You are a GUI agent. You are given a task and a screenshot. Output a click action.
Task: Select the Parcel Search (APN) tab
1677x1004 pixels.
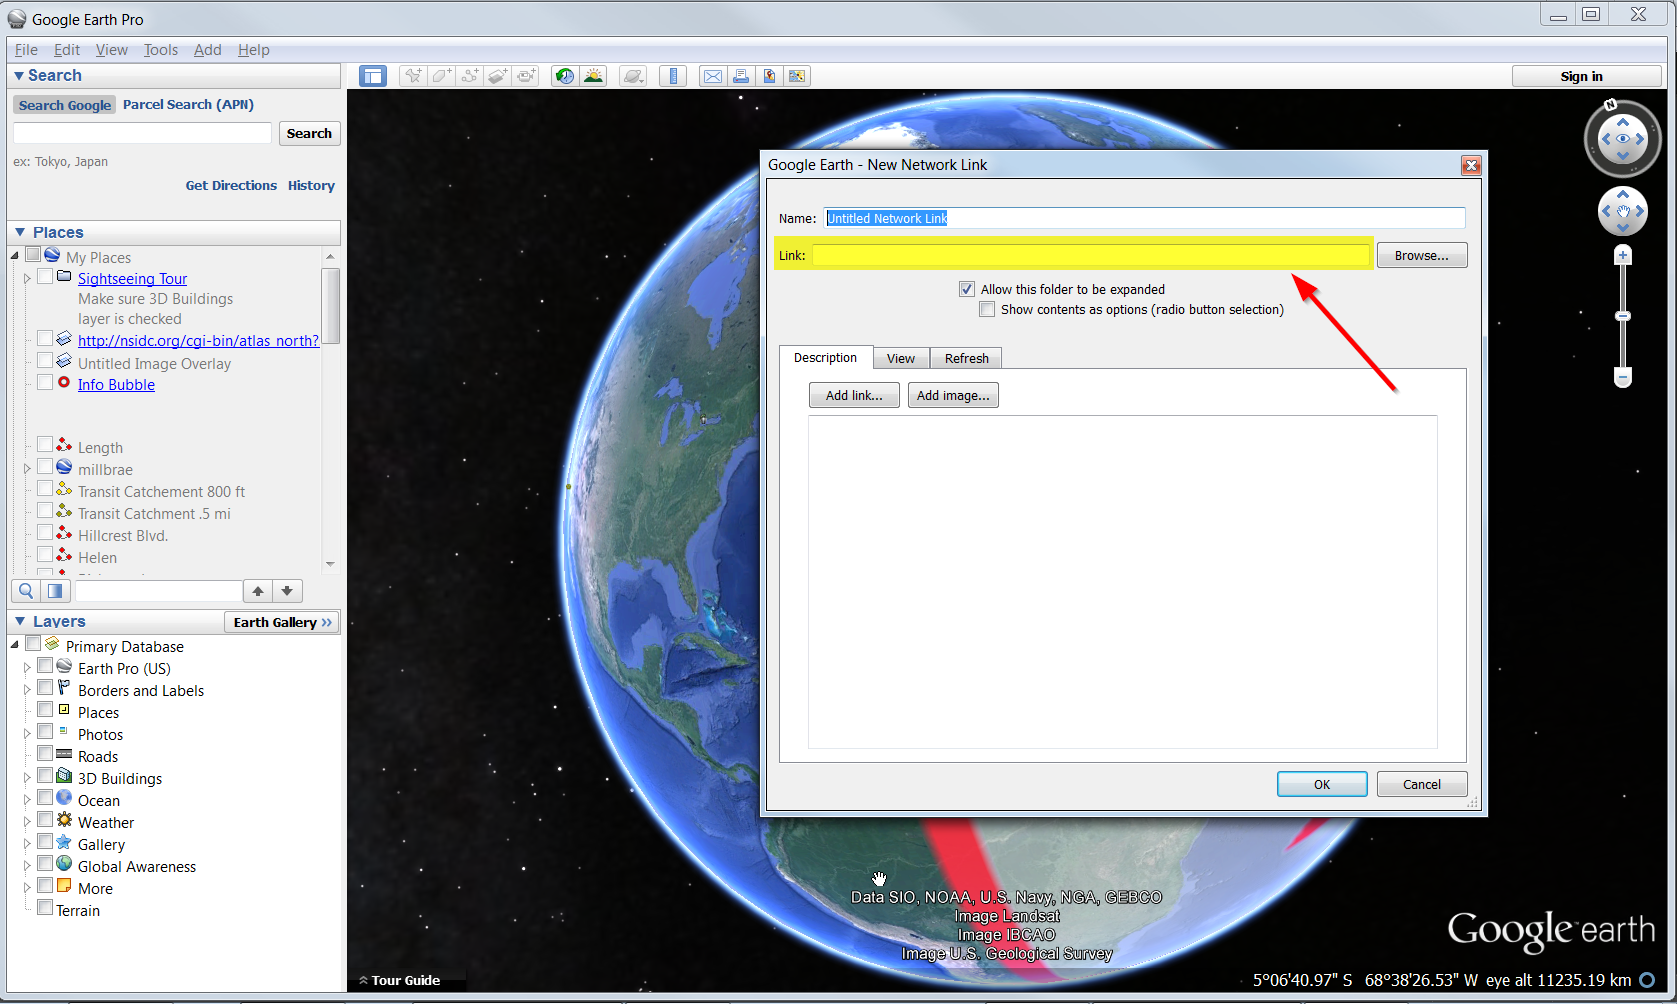(188, 104)
